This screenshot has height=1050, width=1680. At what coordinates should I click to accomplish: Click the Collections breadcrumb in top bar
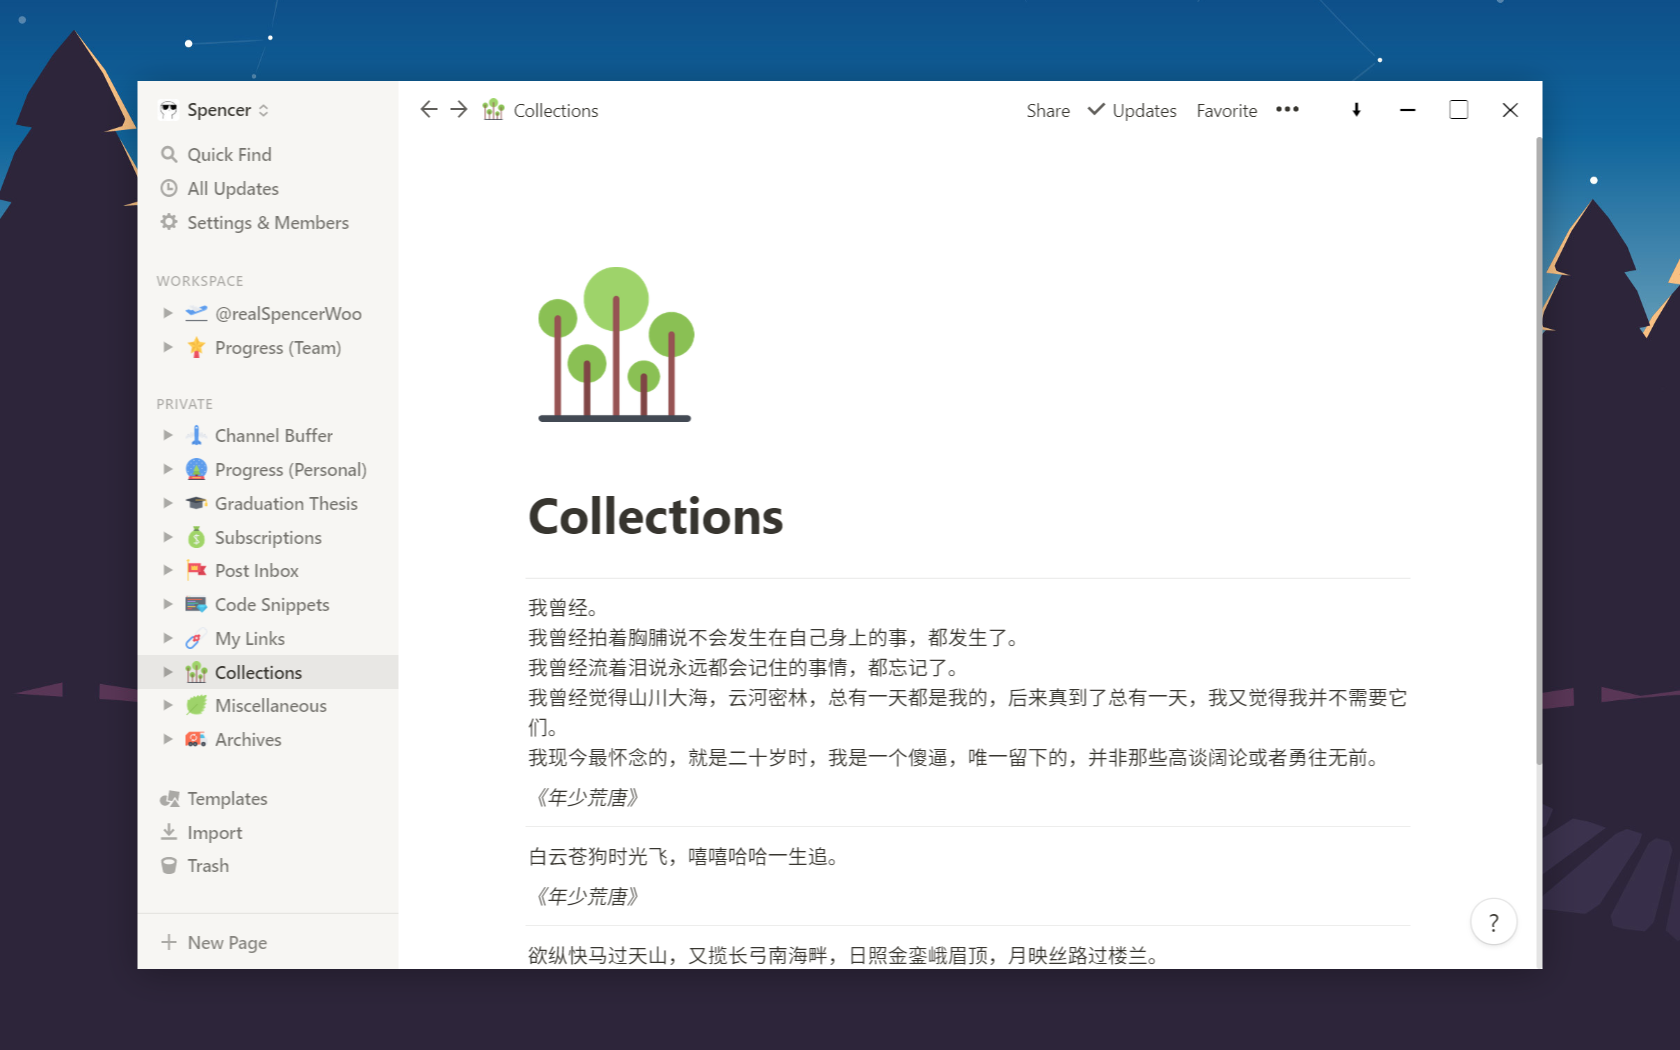pos(540,110)
